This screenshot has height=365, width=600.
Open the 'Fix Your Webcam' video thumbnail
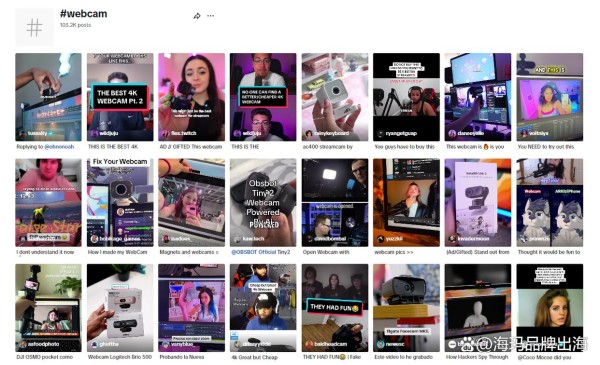(120, 202)
